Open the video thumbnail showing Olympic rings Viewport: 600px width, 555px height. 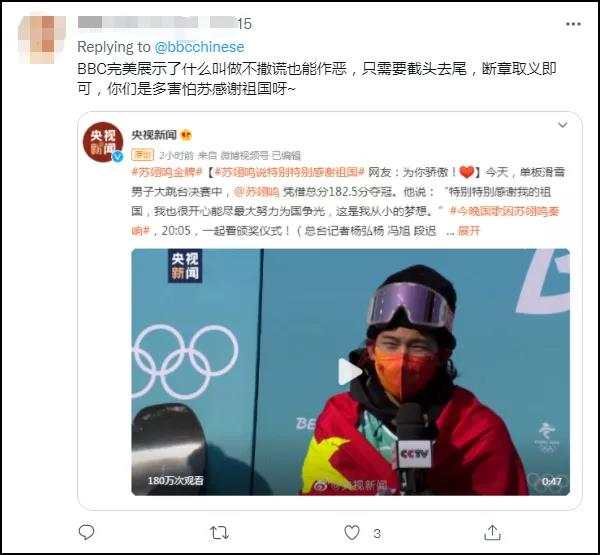click(351, 372)
